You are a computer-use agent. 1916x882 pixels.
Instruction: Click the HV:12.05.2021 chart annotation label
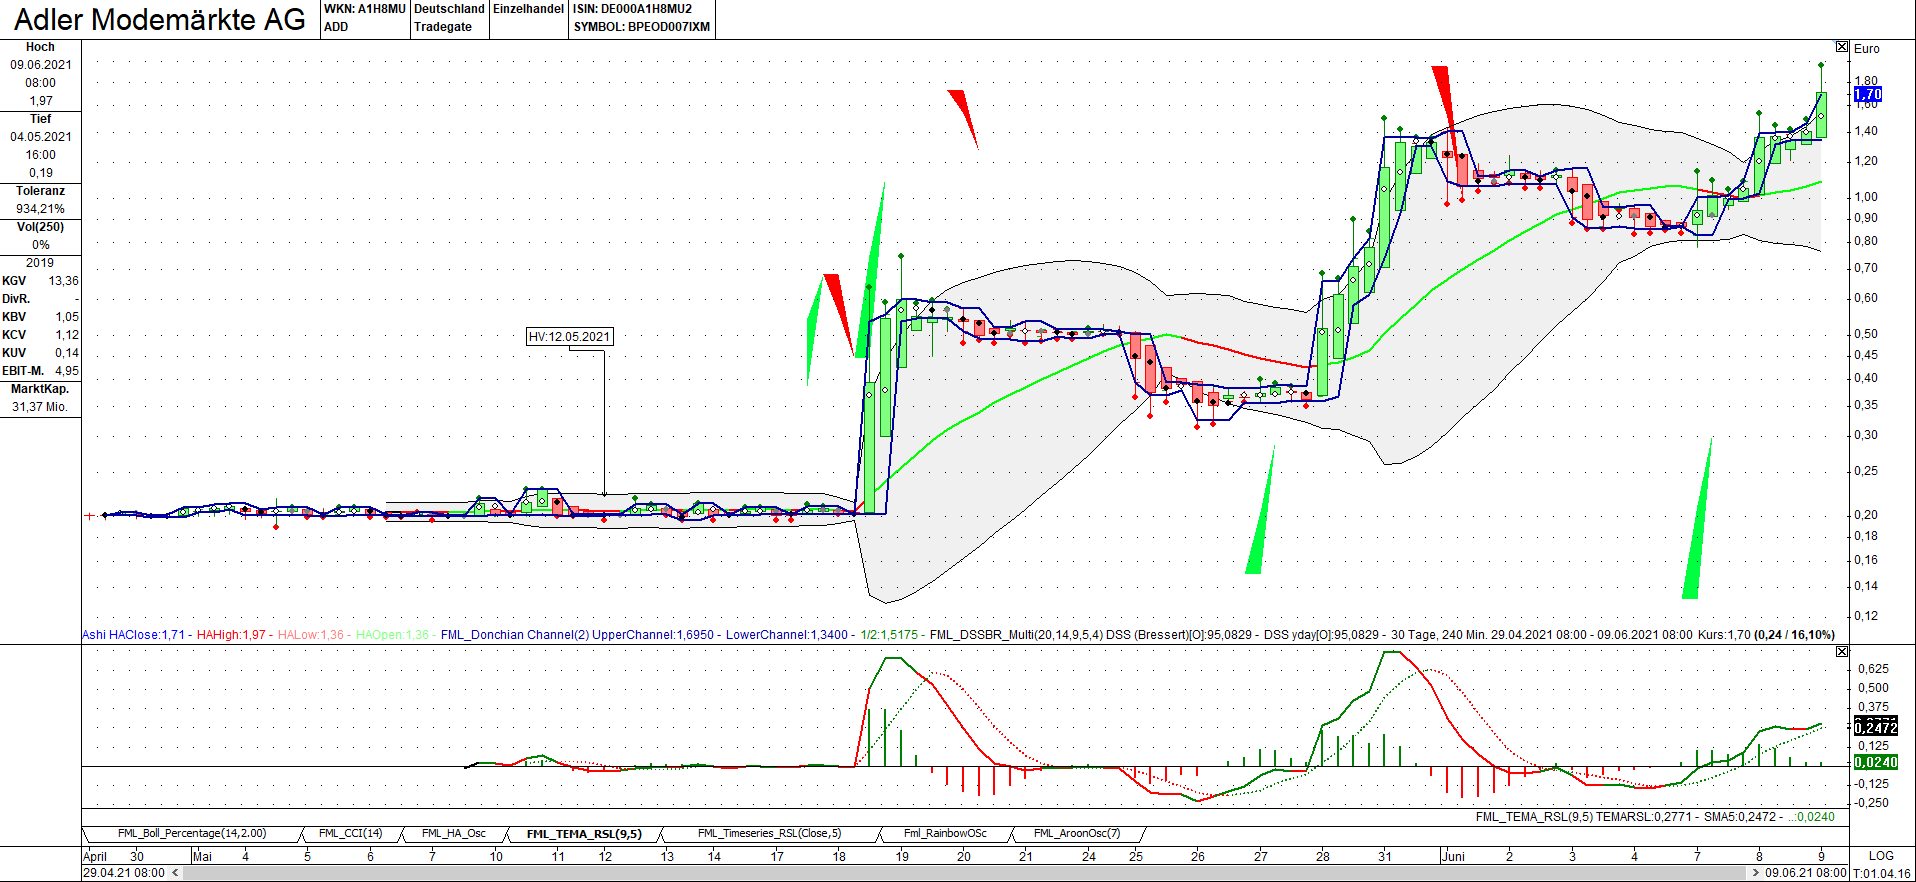[x=569, y=337]
